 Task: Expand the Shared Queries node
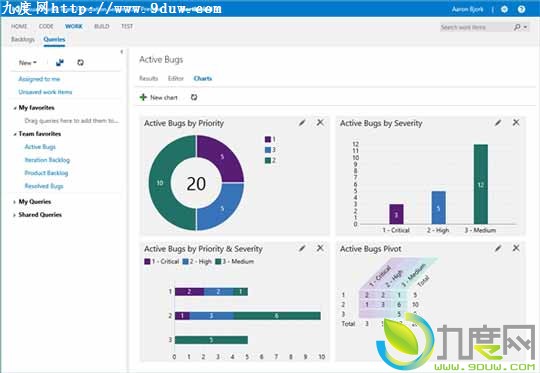click(x=14, y=215)
